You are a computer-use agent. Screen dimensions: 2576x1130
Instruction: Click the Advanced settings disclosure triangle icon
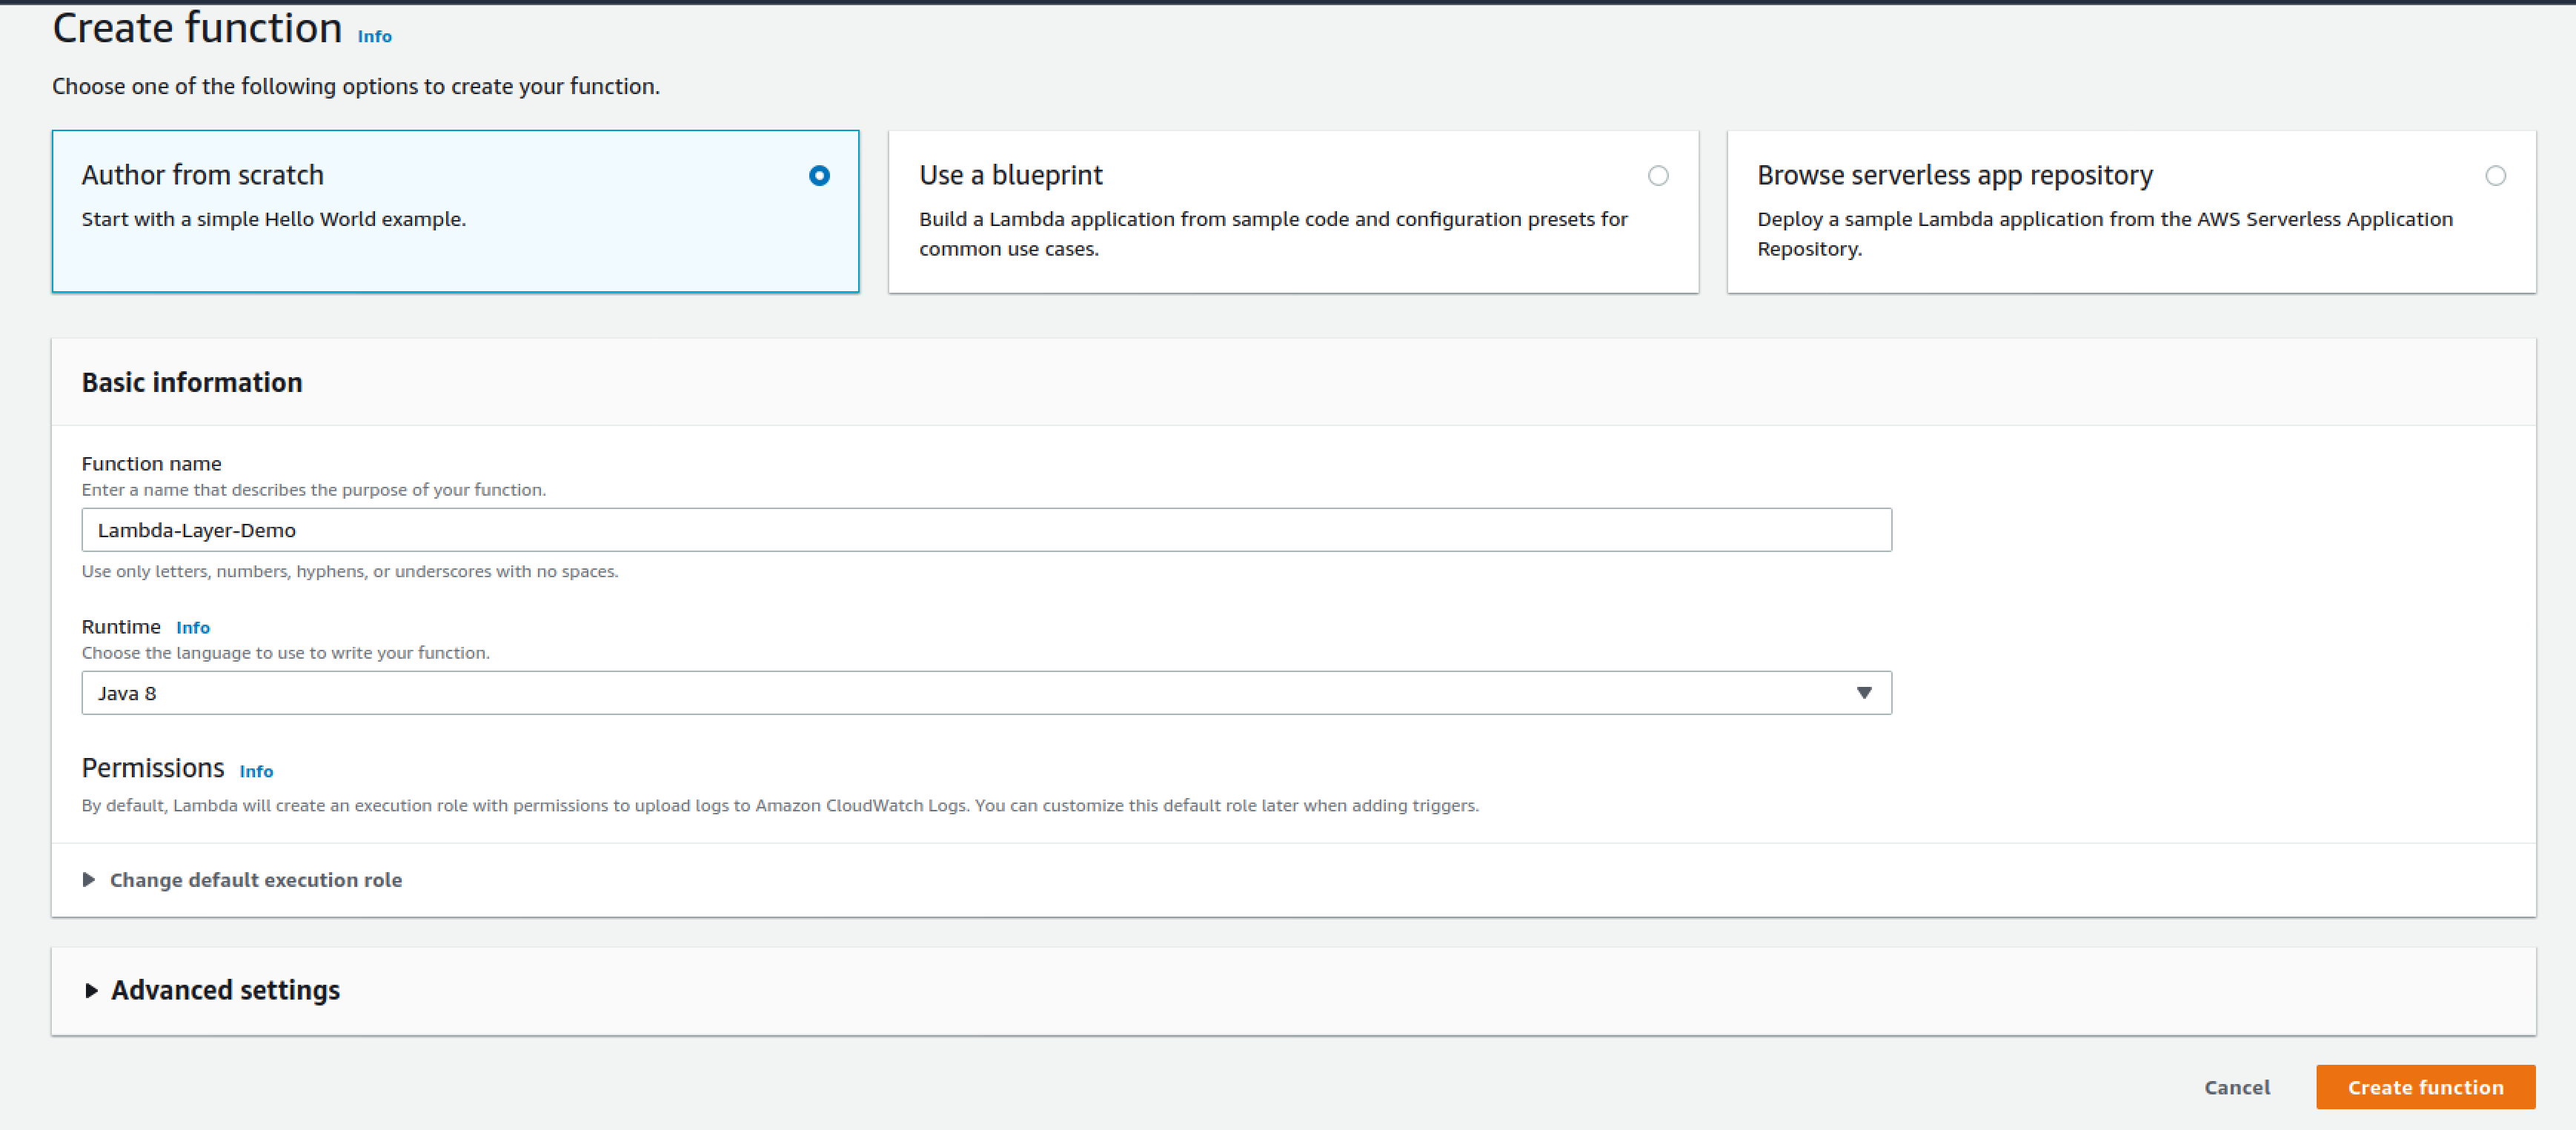tap(91, 990)
